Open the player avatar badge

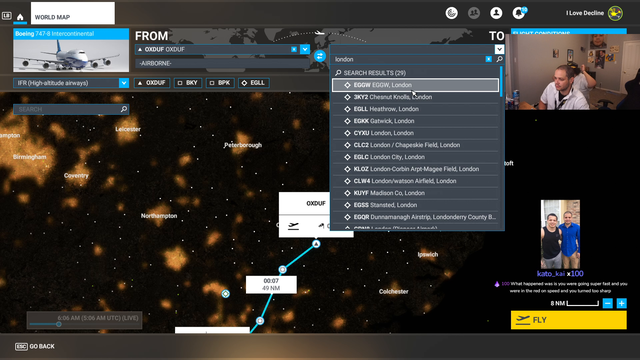point(615,13)
